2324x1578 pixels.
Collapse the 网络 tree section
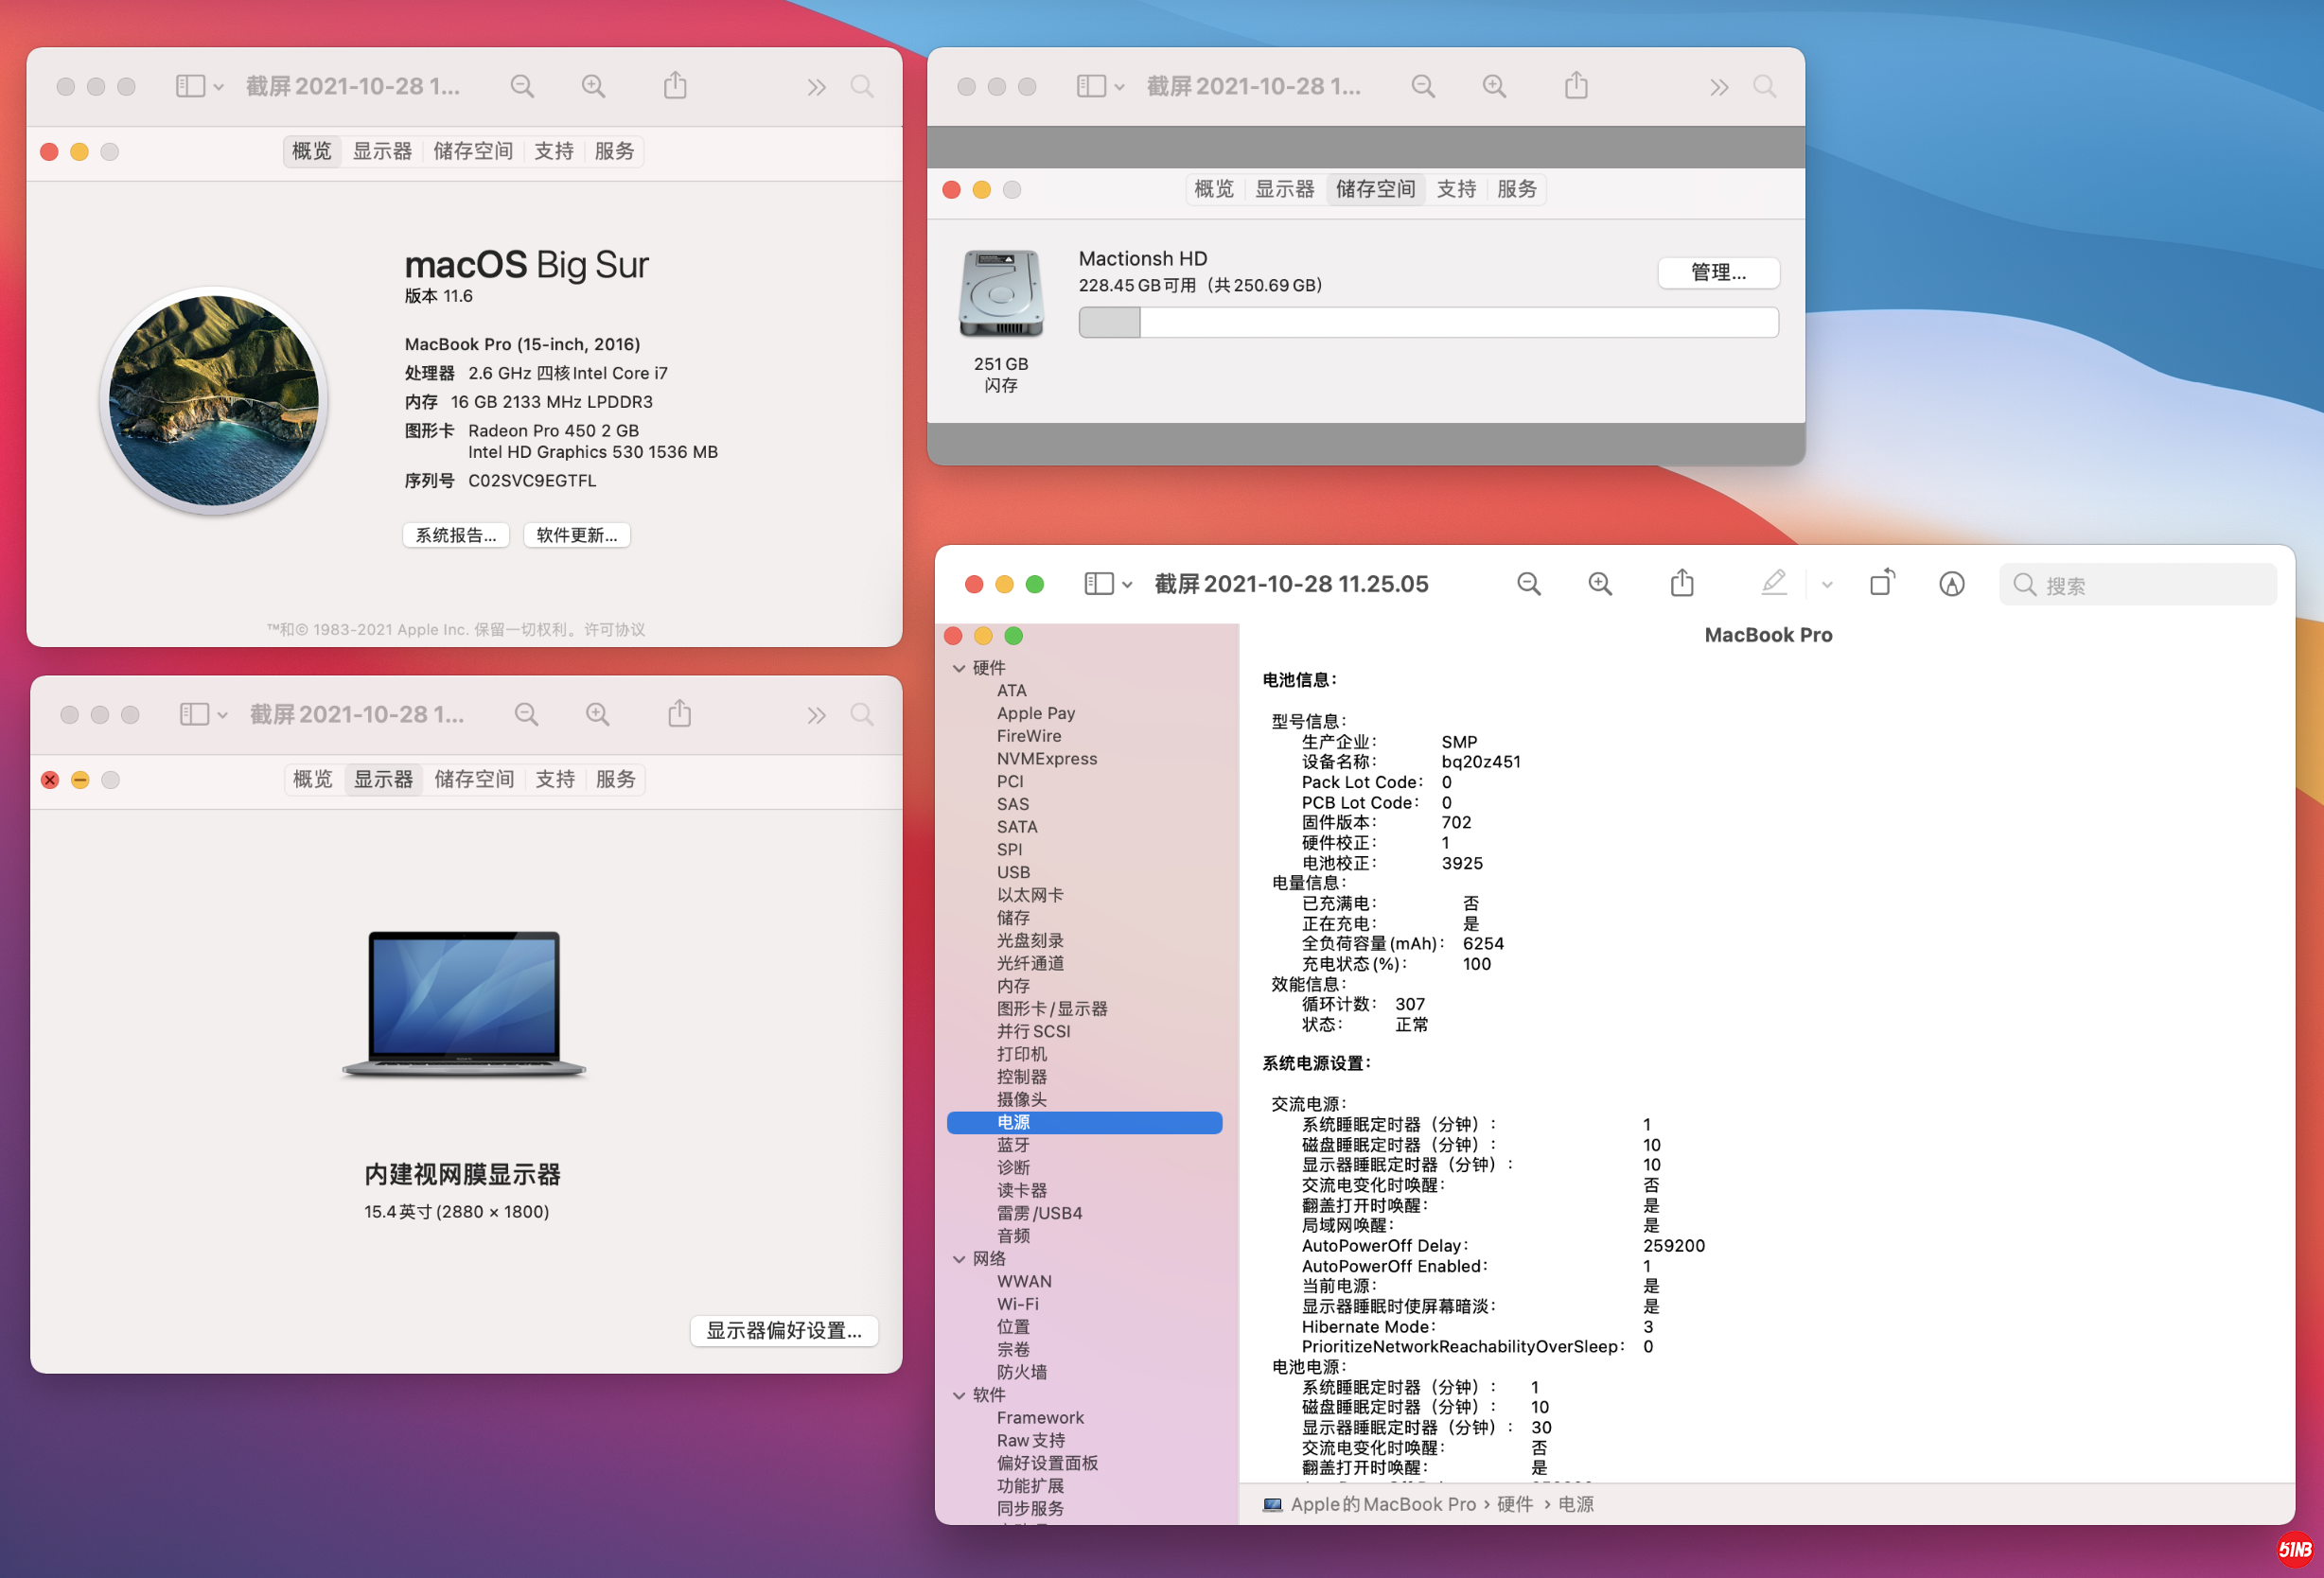pos(959,1259)
